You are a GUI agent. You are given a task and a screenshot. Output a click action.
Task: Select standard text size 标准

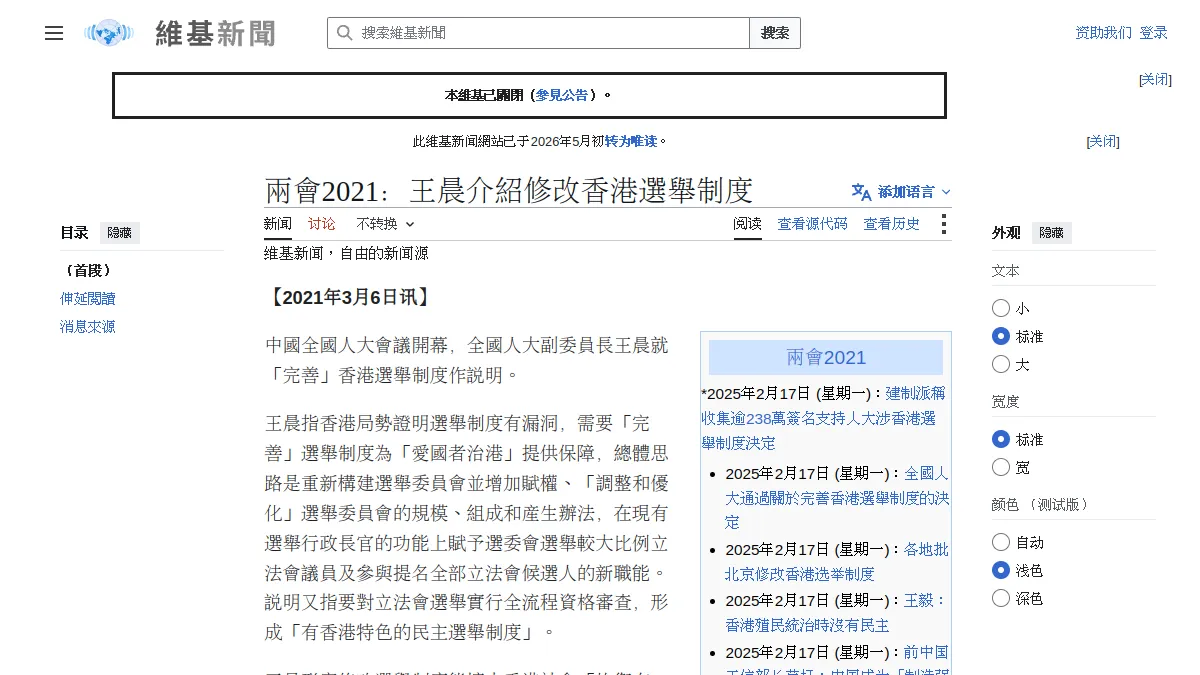click(1001, 336)
